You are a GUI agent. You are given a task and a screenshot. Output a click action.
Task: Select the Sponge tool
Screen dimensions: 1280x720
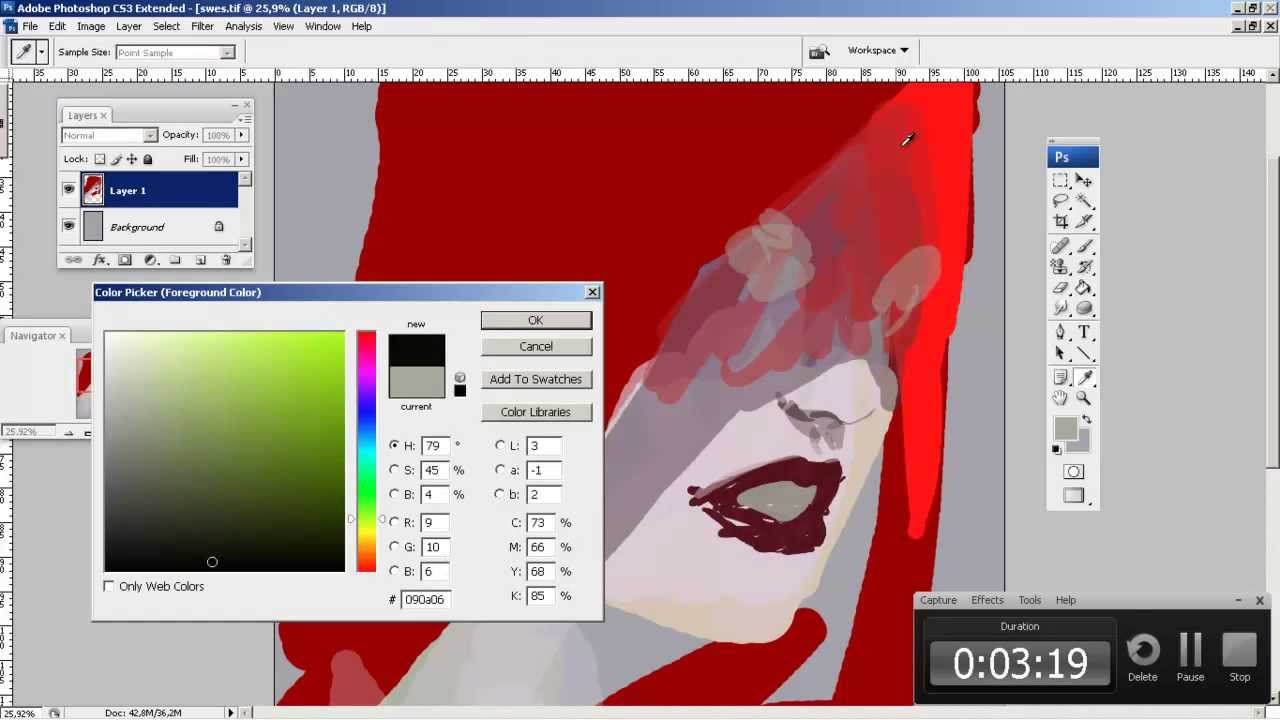tap(1084, 308)
